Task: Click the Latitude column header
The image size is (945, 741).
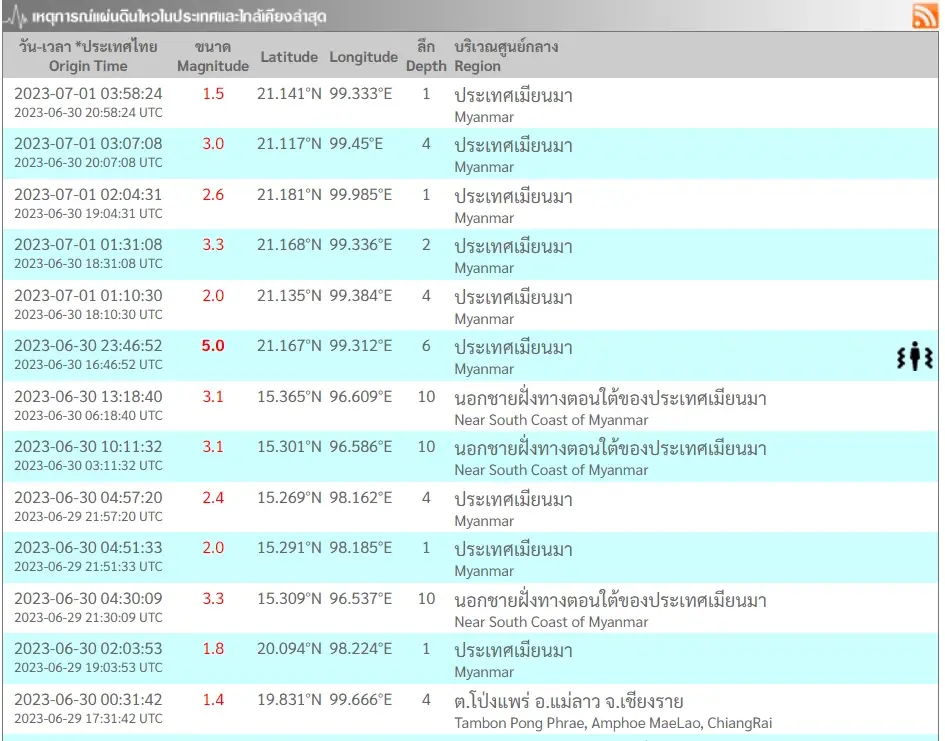Action: pyautogui.click(x=289, y=57)
